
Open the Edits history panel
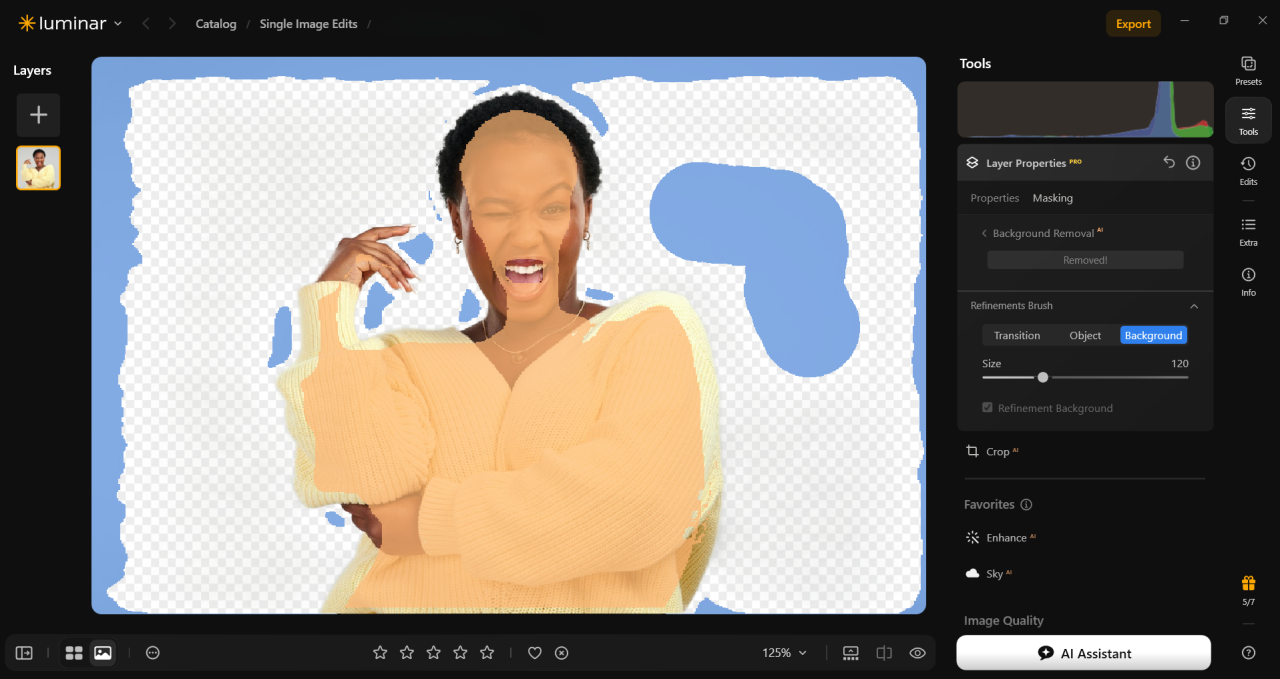[1248, 171]
